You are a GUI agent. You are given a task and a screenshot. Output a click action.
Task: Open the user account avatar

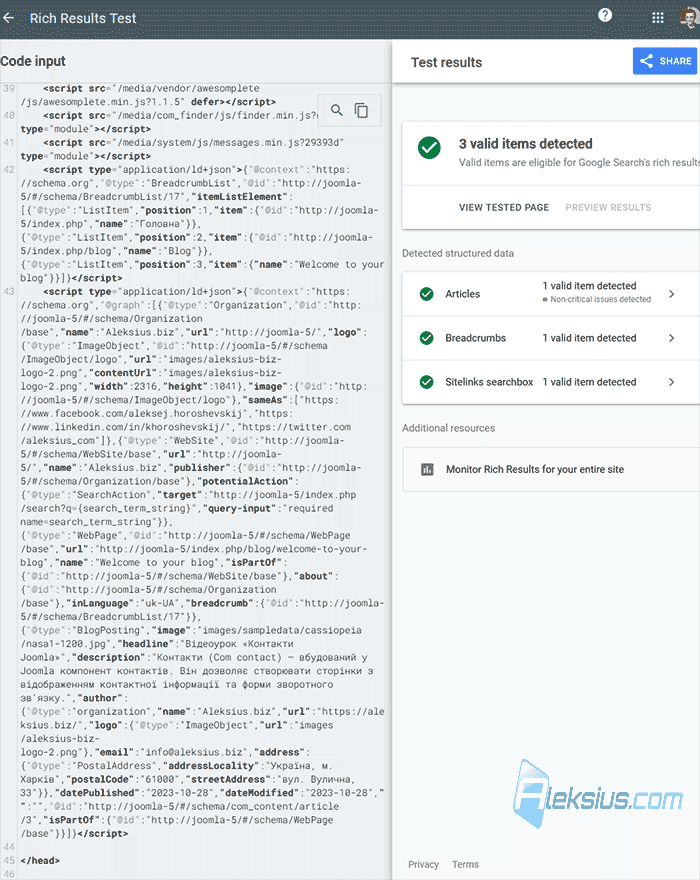pos(690,18)
